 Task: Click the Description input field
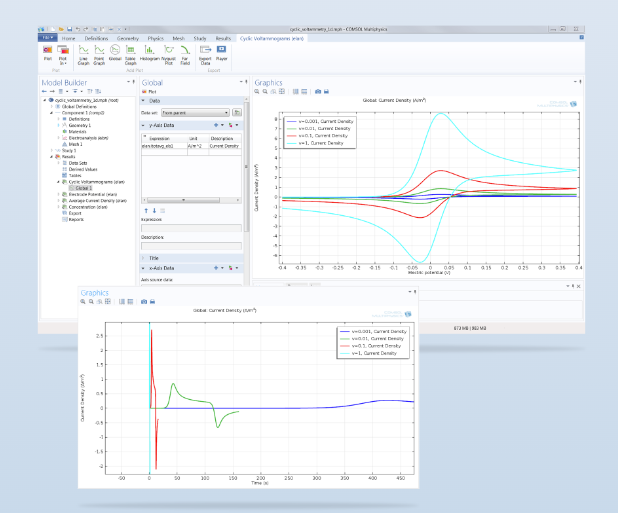(191, 246)
